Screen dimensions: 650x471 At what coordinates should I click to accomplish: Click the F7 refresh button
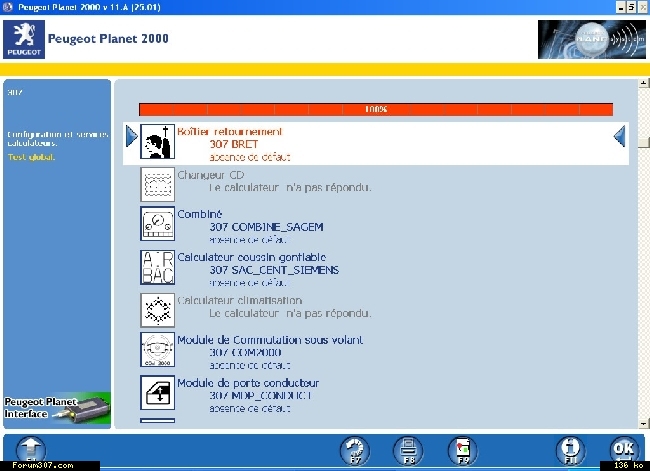(x=355, y=450)
